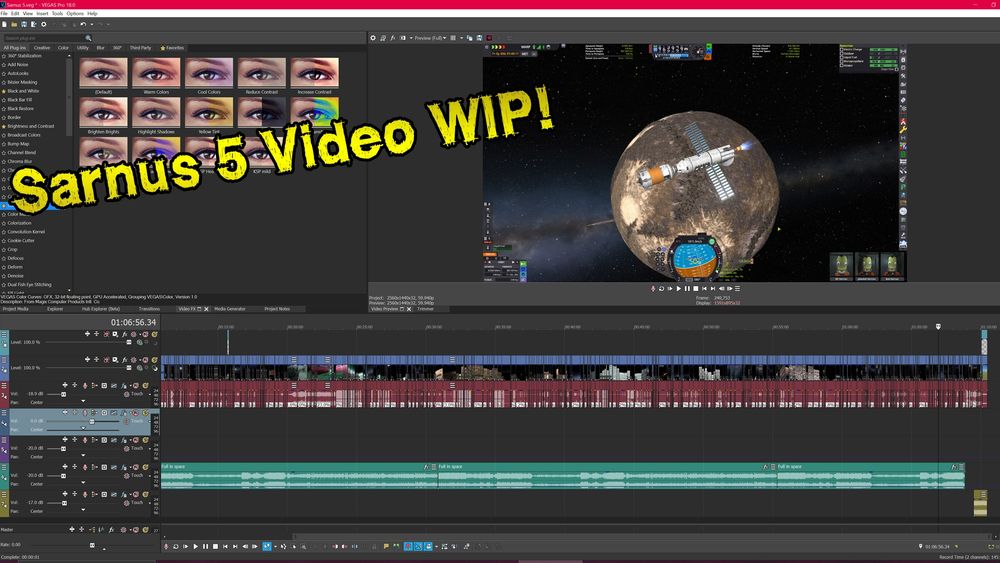This screenshot has height=563, width=1000.
Task: Click the plug-in search magnifier icon
Action: click(88, 38)
